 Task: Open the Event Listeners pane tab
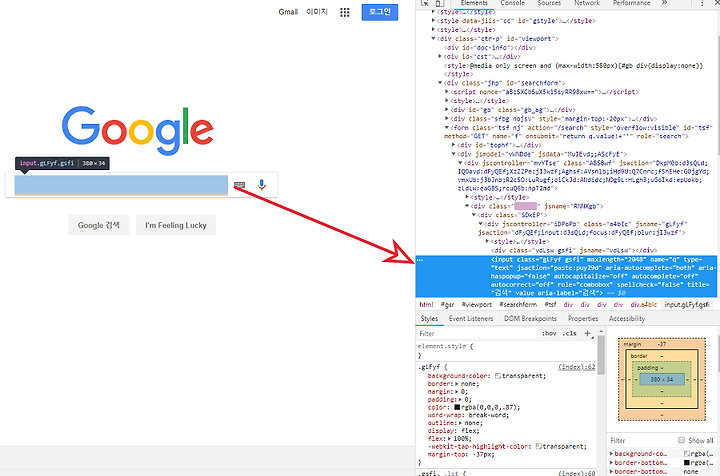click(x=471, y=319)
